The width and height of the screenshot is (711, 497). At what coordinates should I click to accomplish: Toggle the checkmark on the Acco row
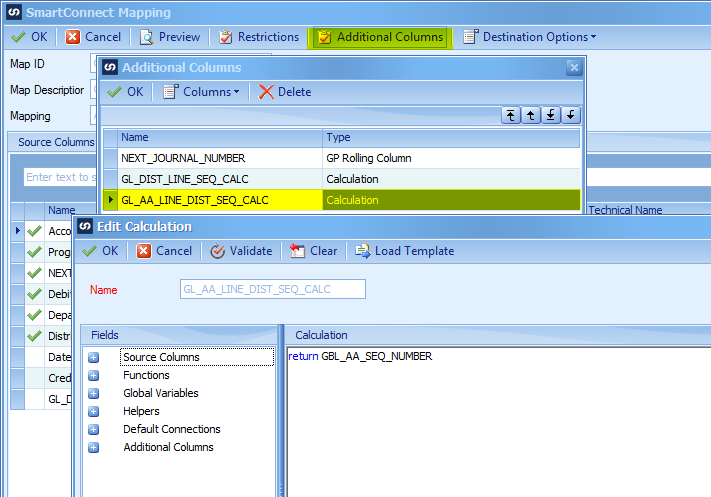(x=34, y=231)
